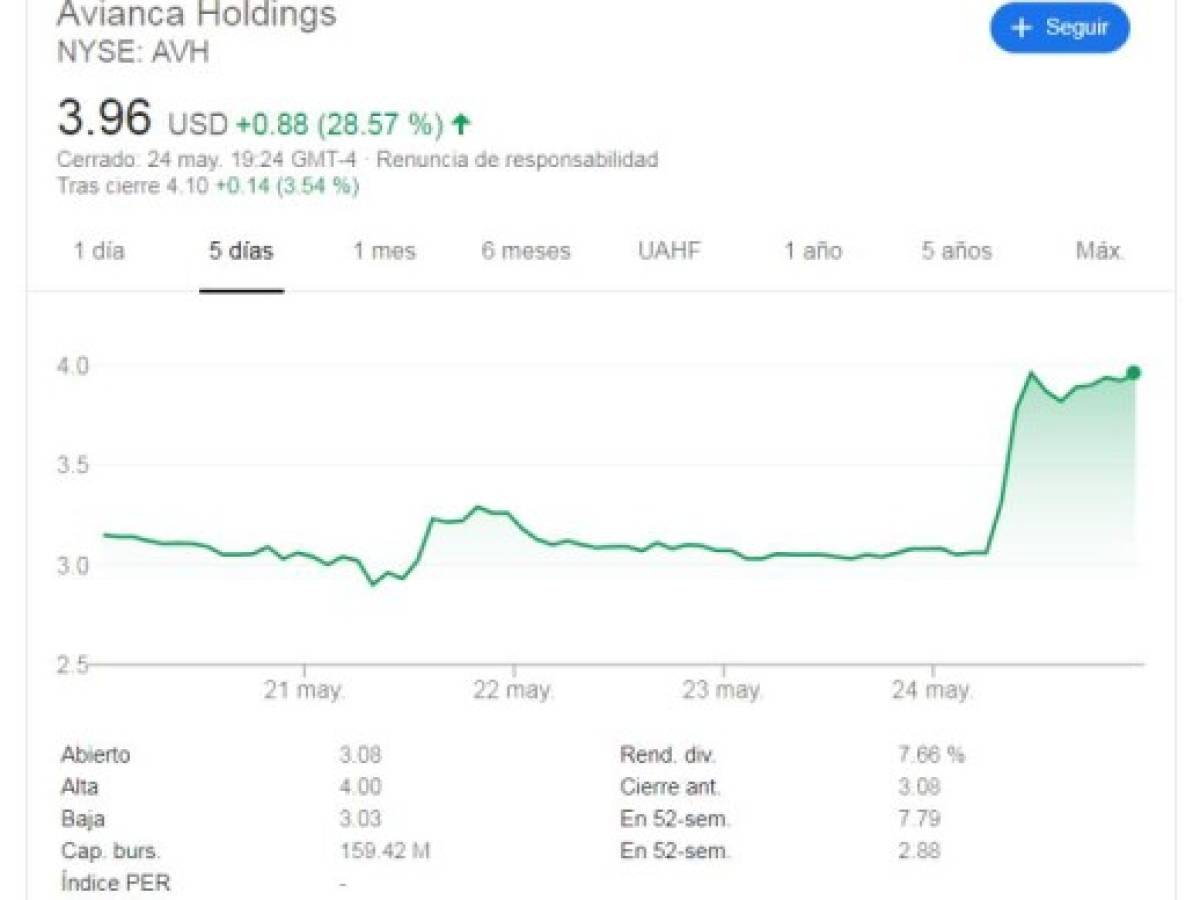Click the "Avianca Holdings" company title

[x=197, y=14]
